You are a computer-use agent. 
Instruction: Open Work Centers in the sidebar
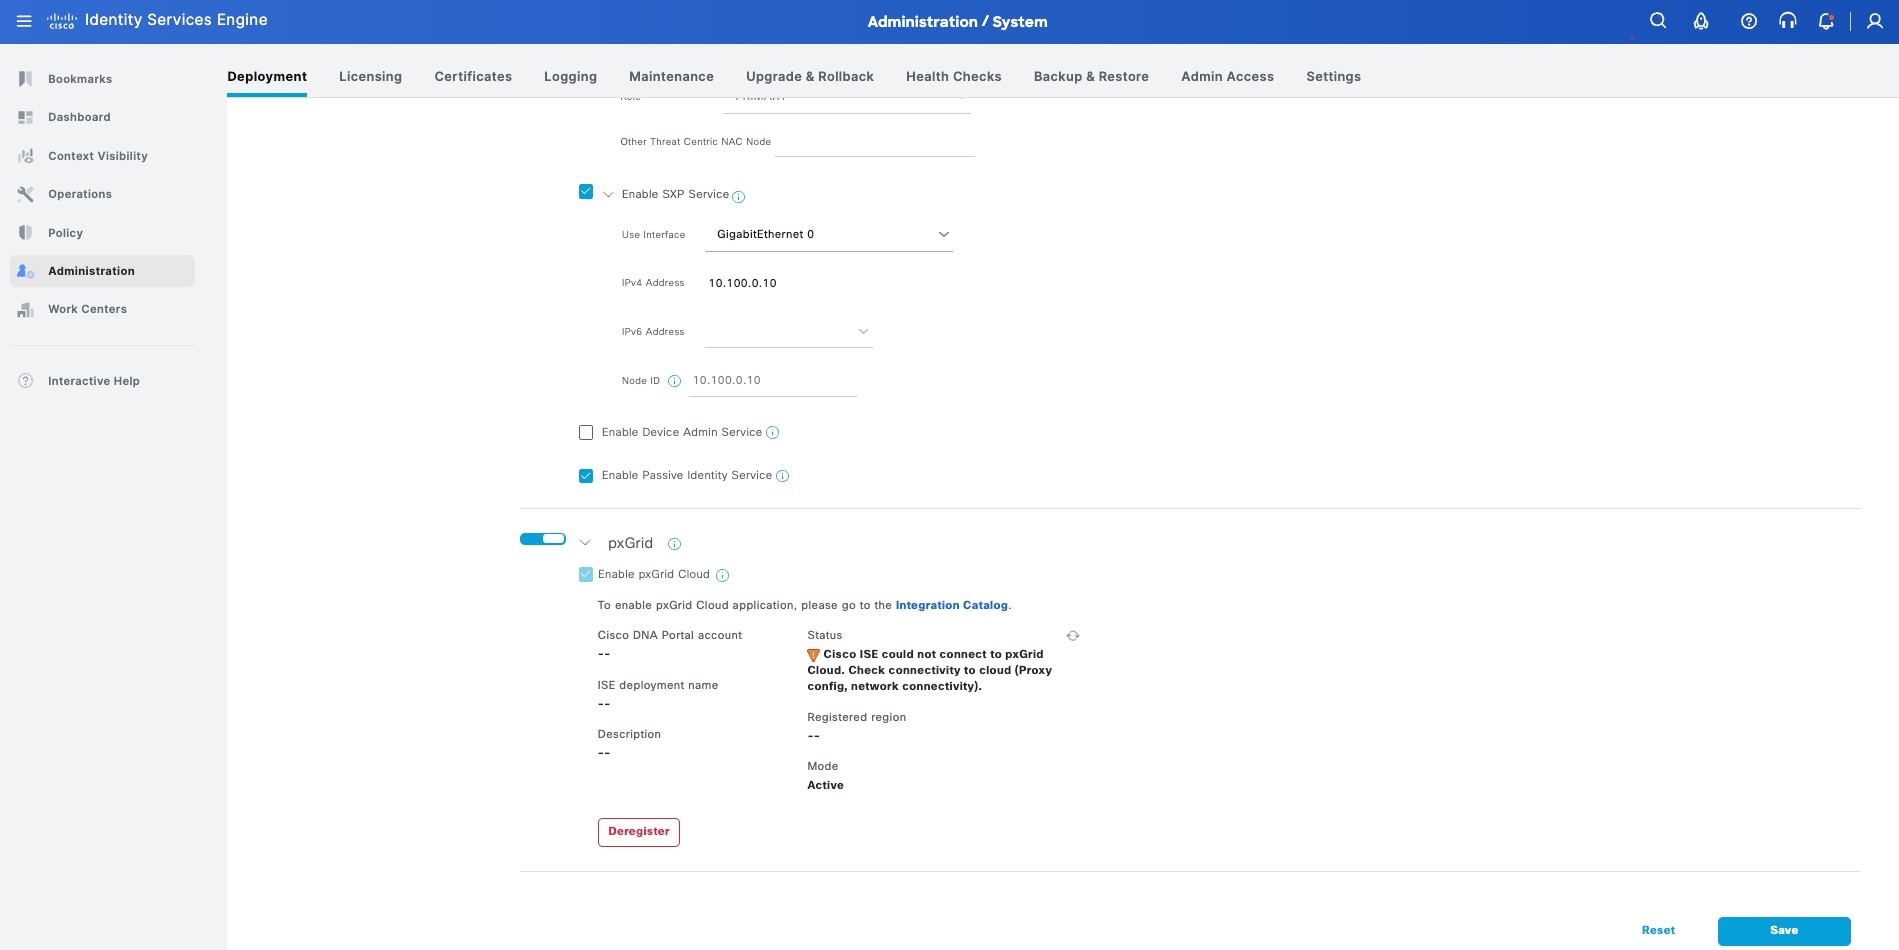coord(87,310)
